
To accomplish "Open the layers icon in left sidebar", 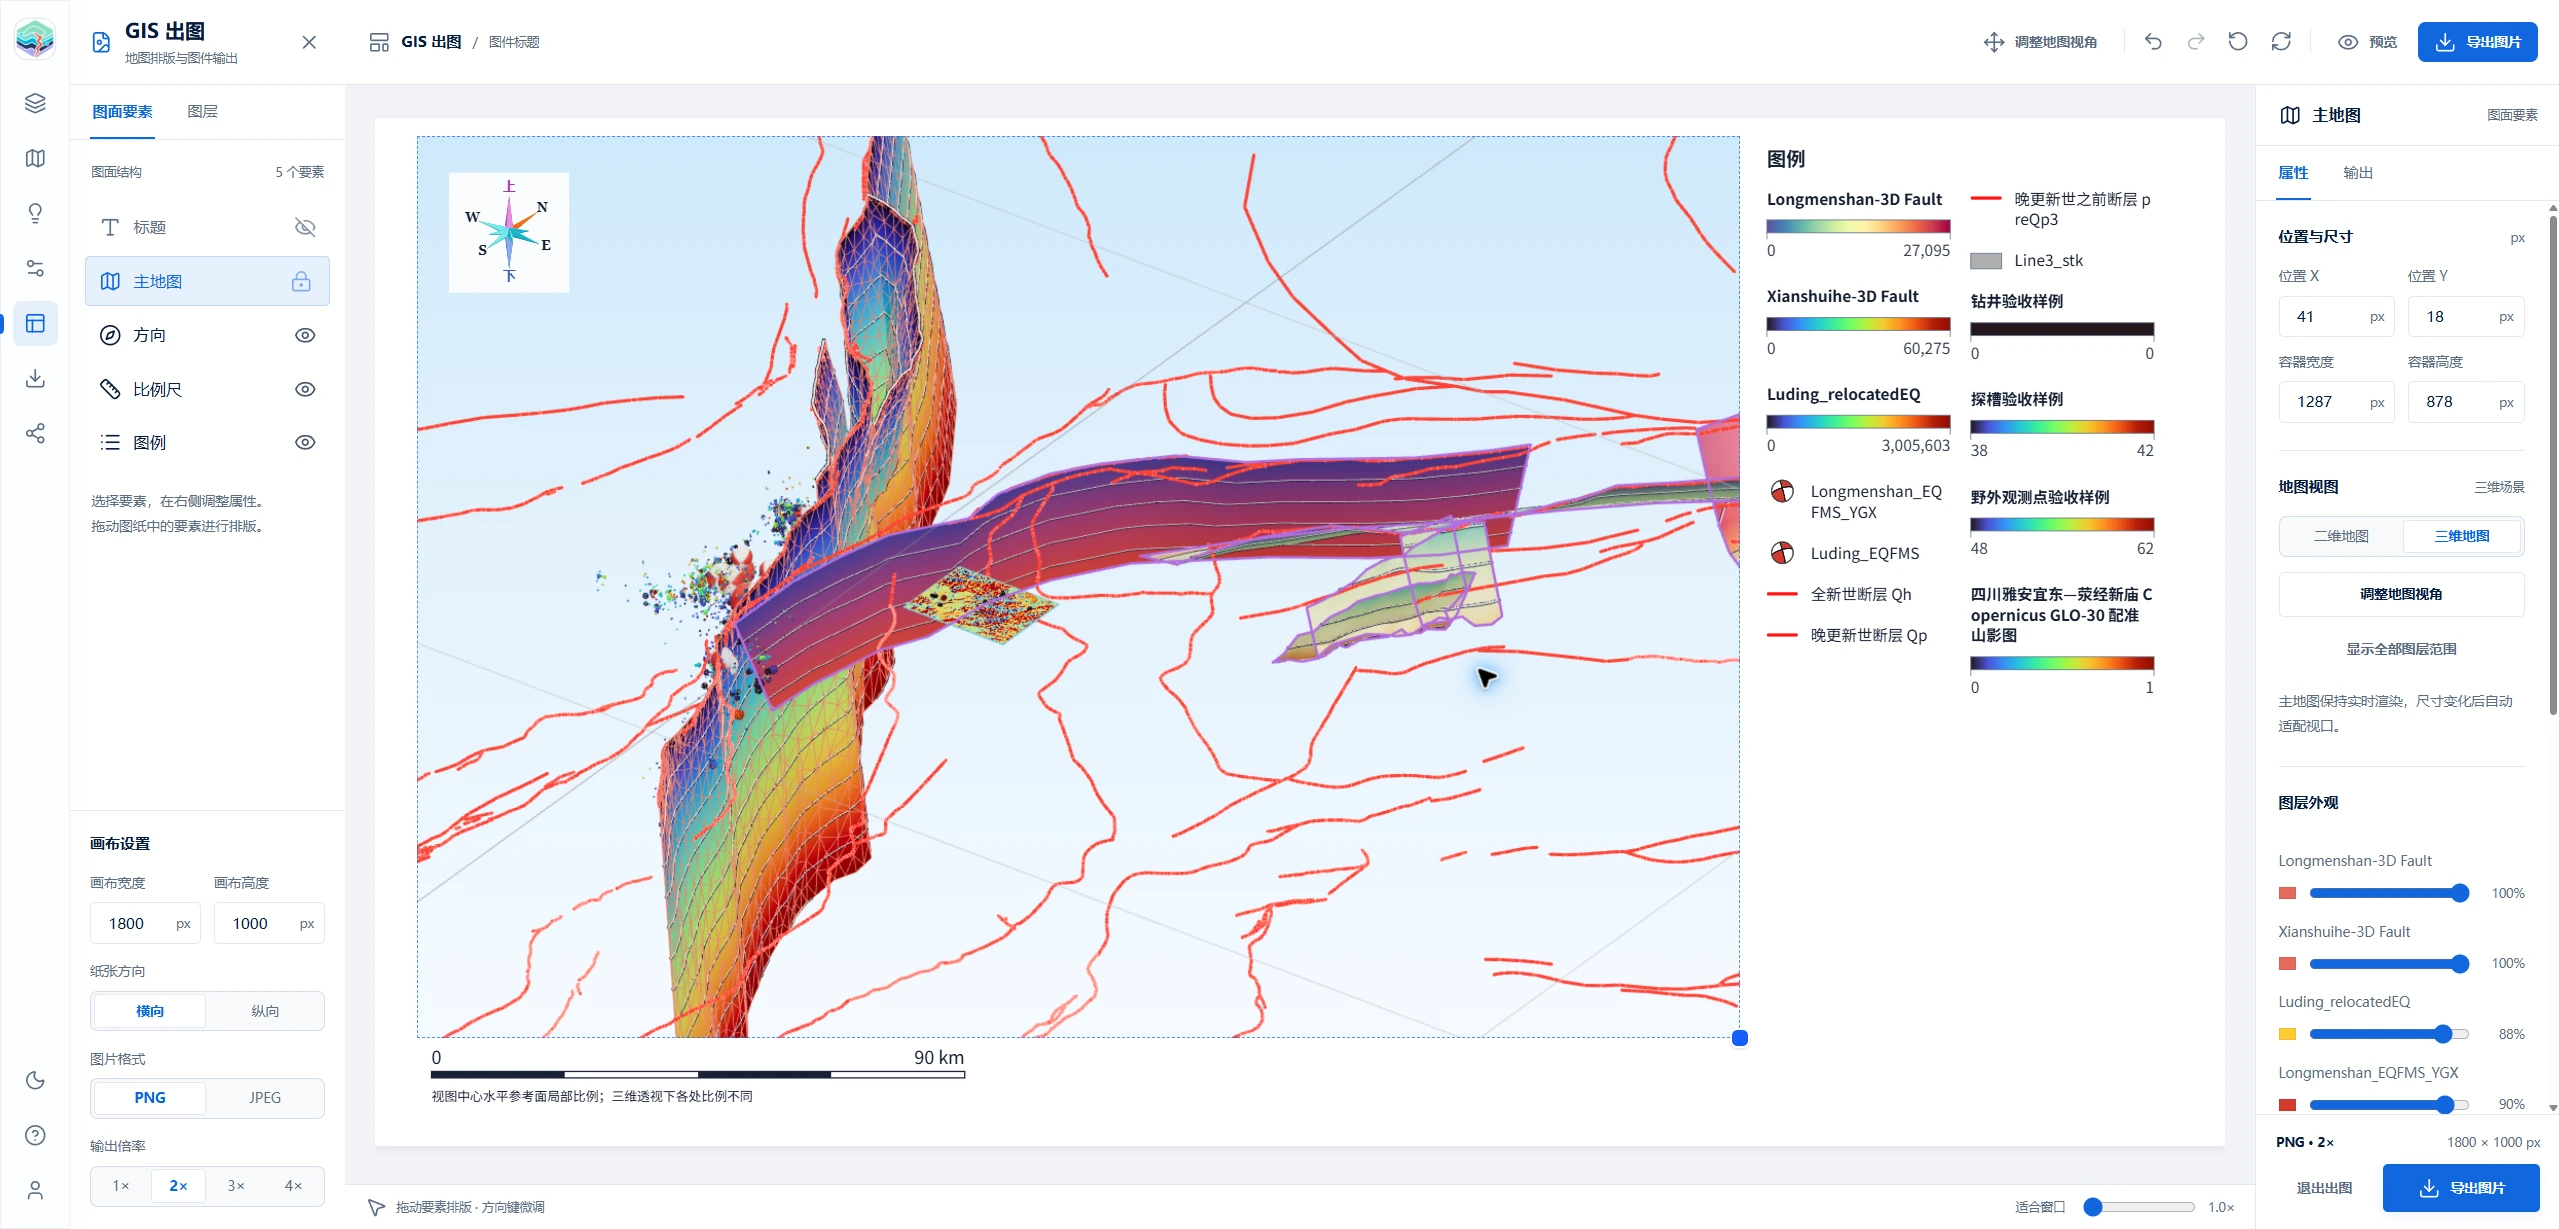I will (x=35, y=103).
